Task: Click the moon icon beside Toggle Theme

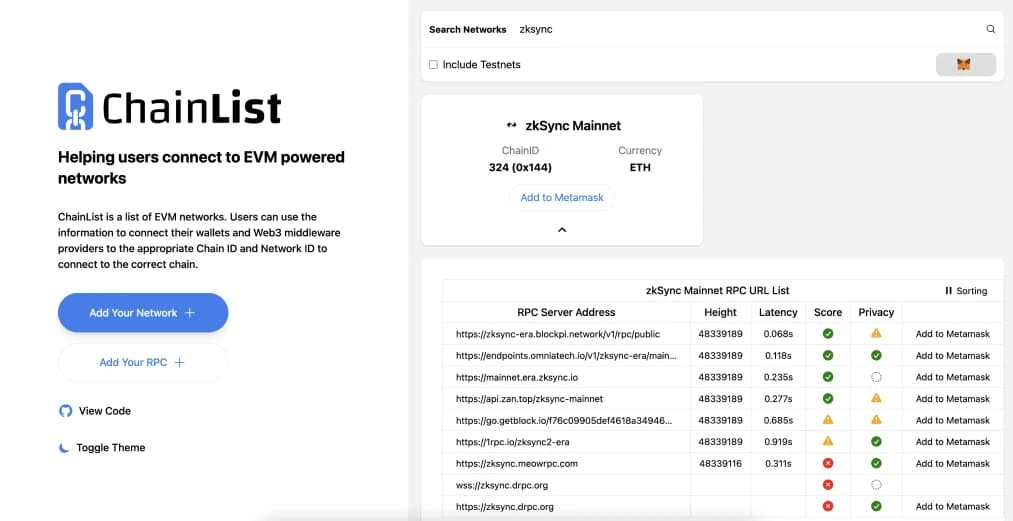Action: [x=63, y=447]
